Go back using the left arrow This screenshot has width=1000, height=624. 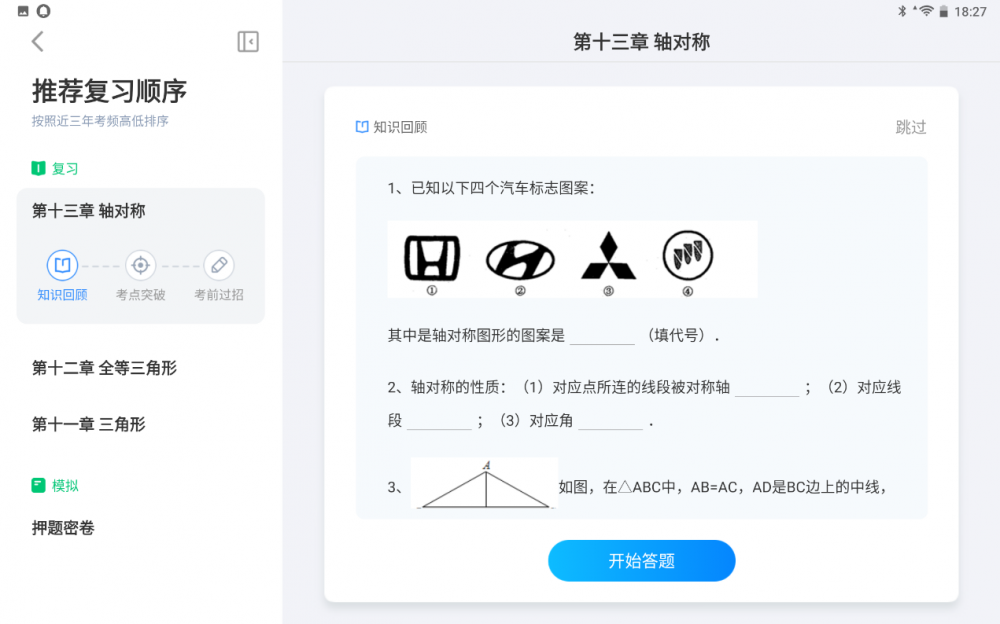click(x=38, y=41)
